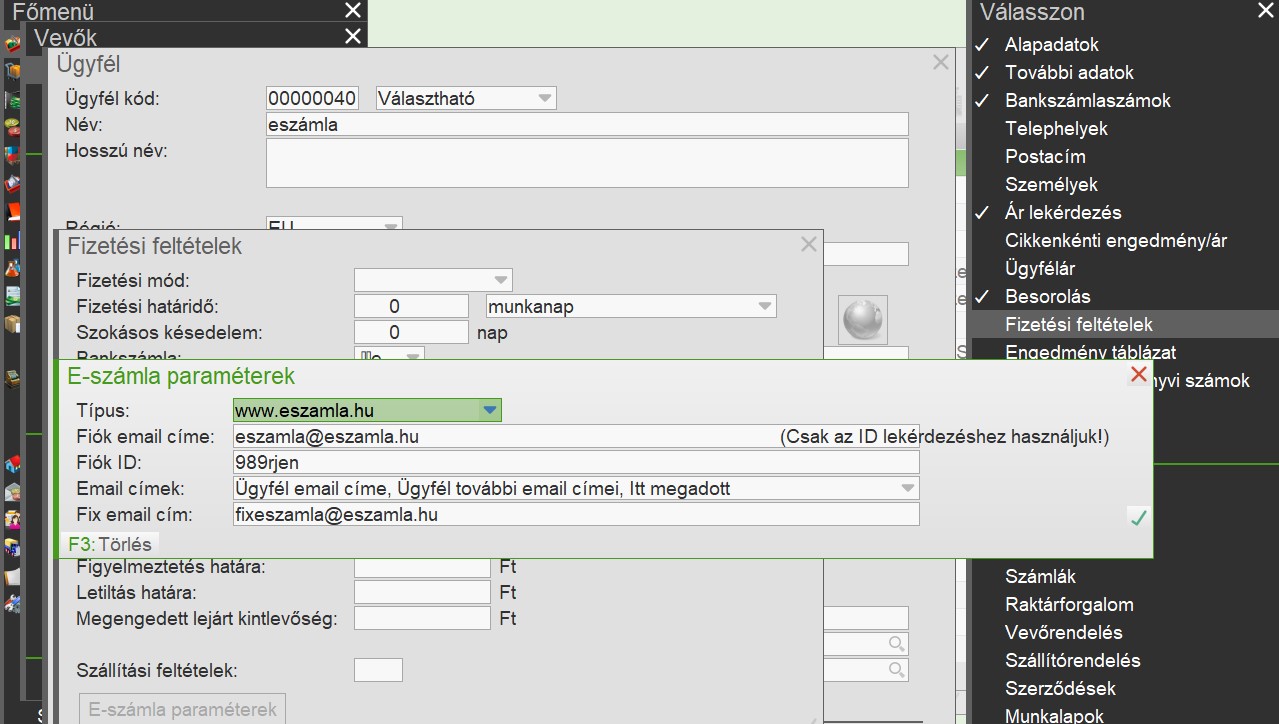Click the cardboard box sidebar icon
The width and height of the screenshot is (1279, 724).
(x=12, y=323)
